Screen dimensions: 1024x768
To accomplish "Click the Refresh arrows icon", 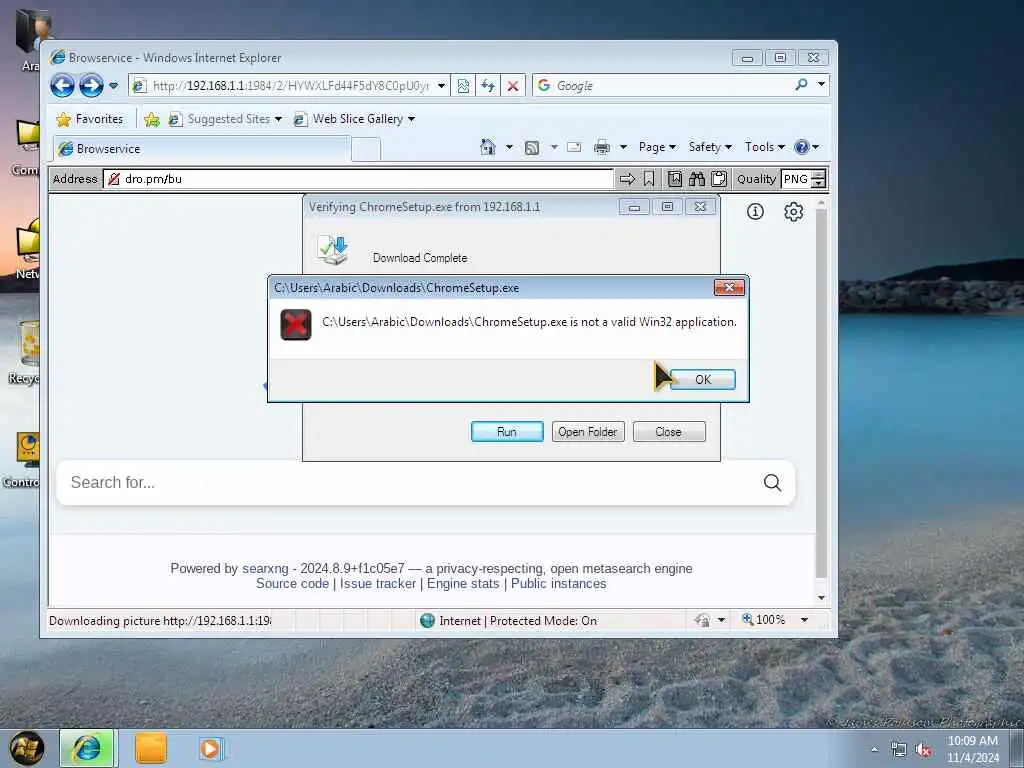I will 488,86.
